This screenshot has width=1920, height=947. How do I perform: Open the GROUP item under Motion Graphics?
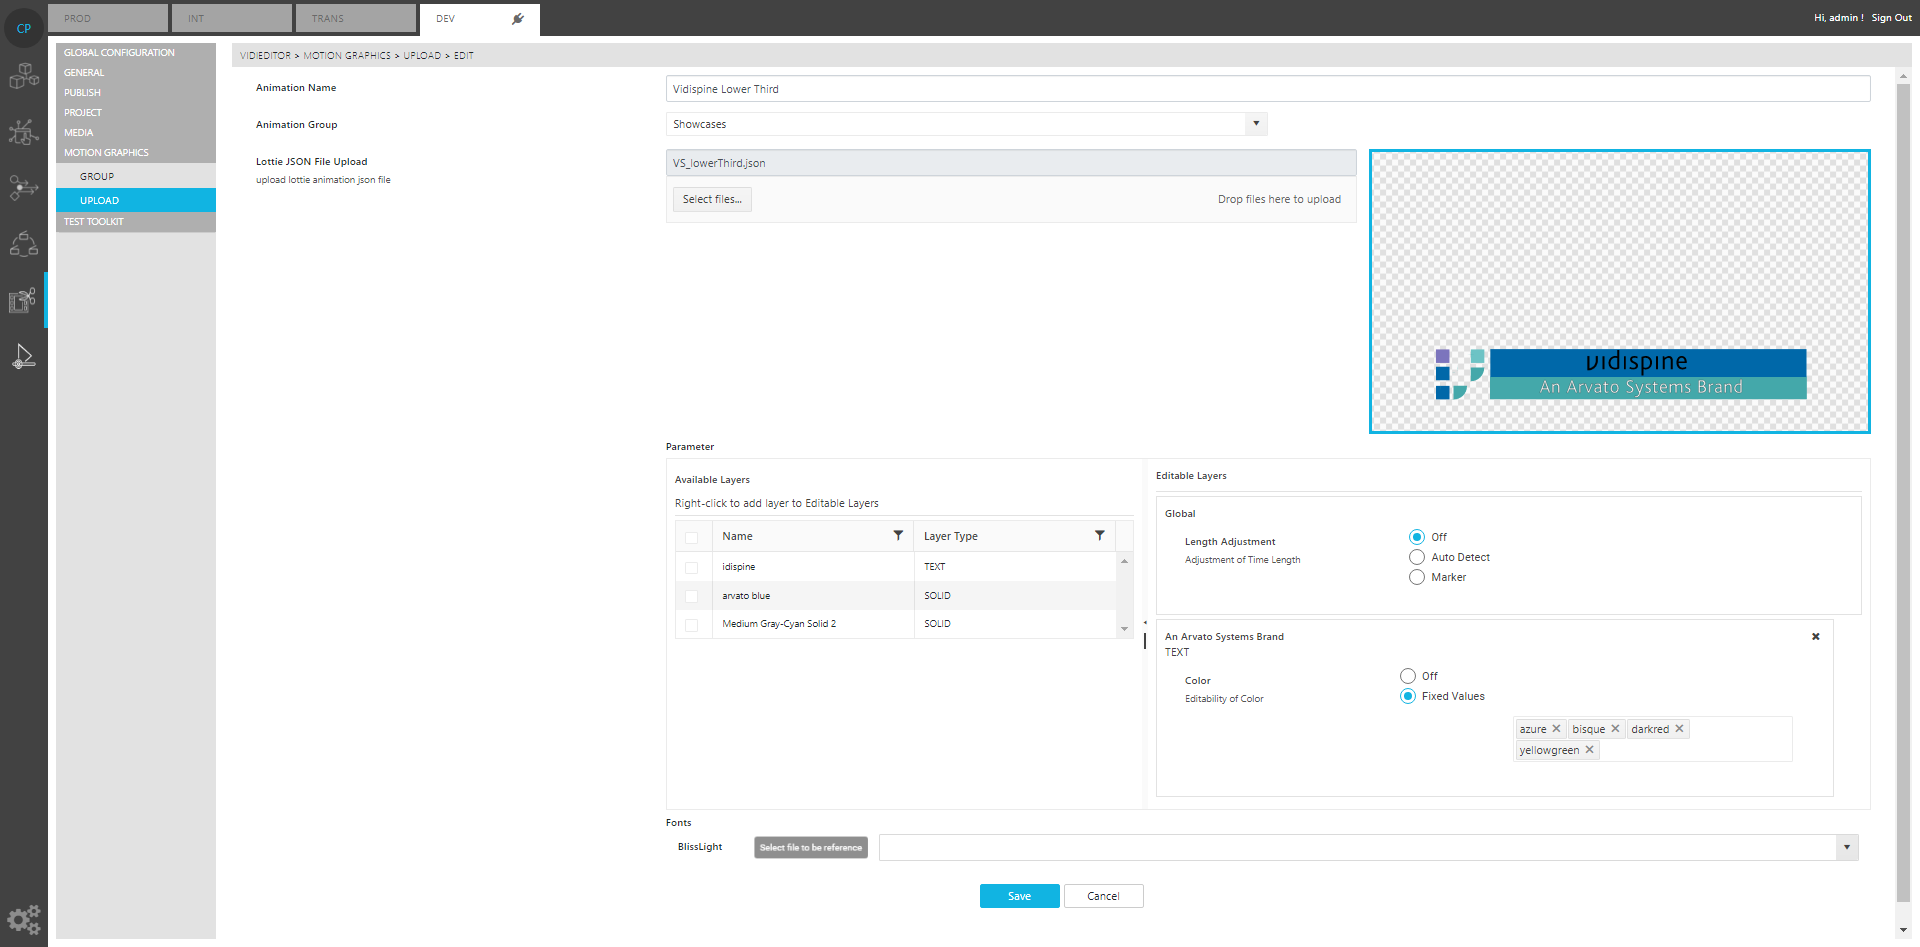click(x=97, y=176)
